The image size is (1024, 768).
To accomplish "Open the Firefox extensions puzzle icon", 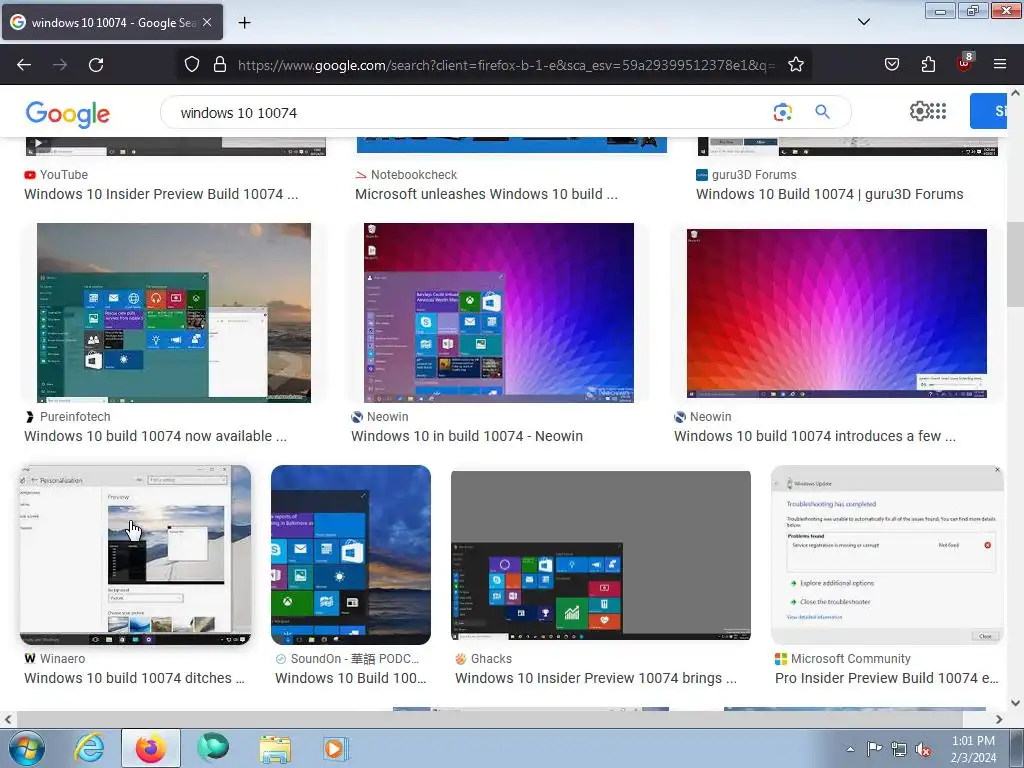I will click(x=928, y=65).
